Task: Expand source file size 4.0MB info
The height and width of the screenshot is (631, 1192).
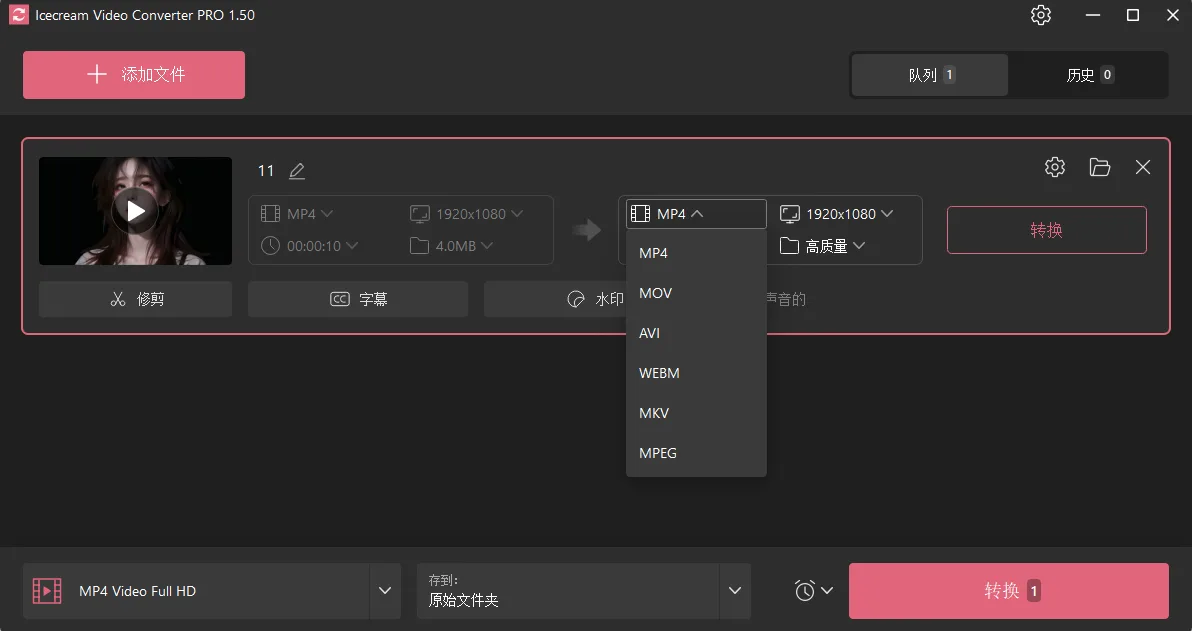Action: coord(452,246)
